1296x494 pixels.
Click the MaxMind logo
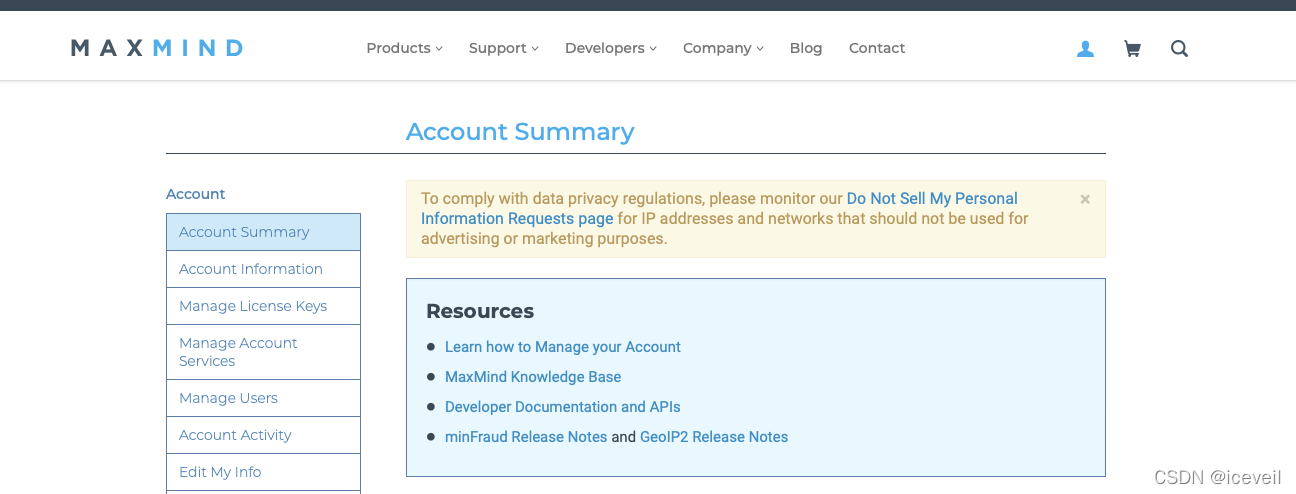pyautogui.click(x=157, y=48)
